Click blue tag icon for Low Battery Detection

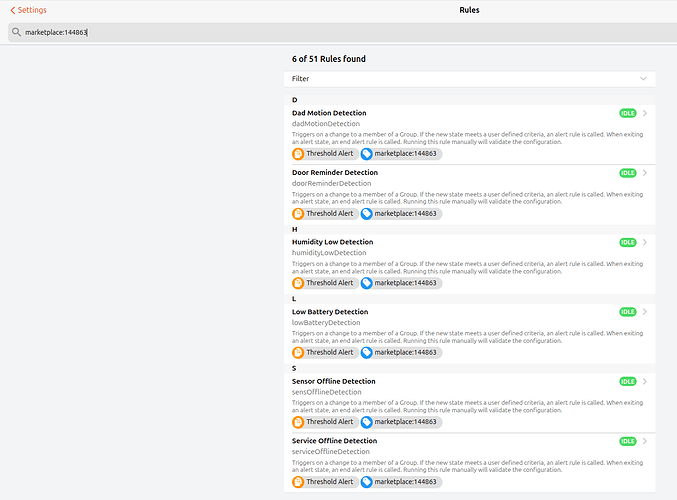click(367, 352)
